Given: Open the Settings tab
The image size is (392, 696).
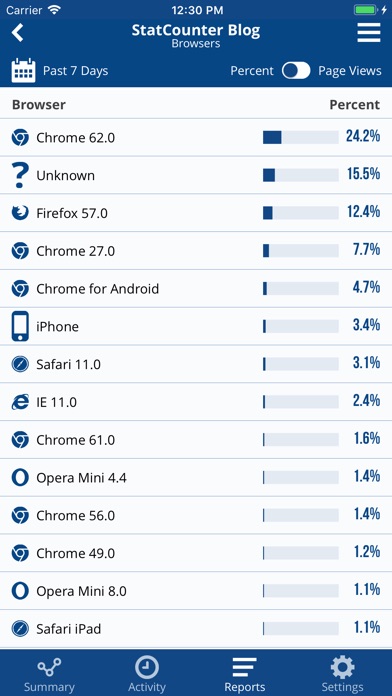Looking at the screenshot, I should click(342, 675).
